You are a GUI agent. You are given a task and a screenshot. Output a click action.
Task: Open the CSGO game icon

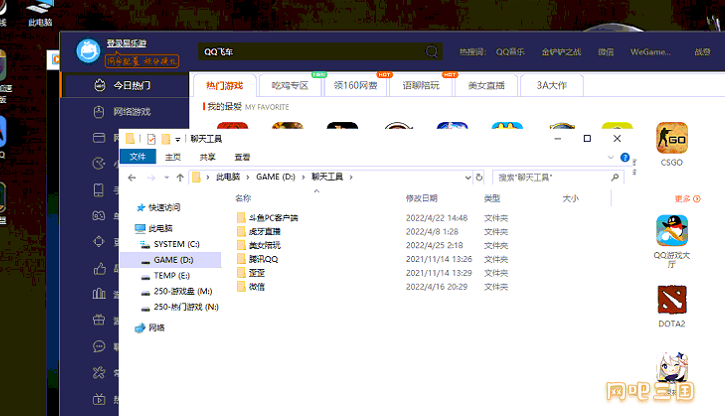pos(671,138)
